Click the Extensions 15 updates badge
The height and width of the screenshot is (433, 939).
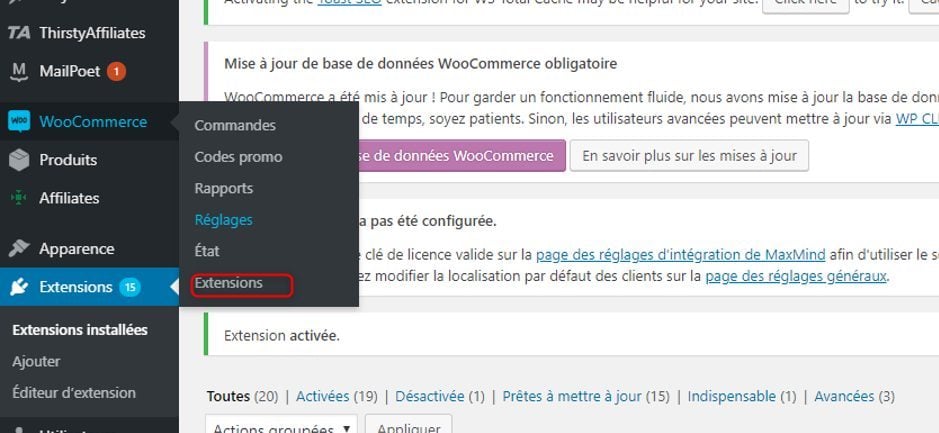click(129, 287)
